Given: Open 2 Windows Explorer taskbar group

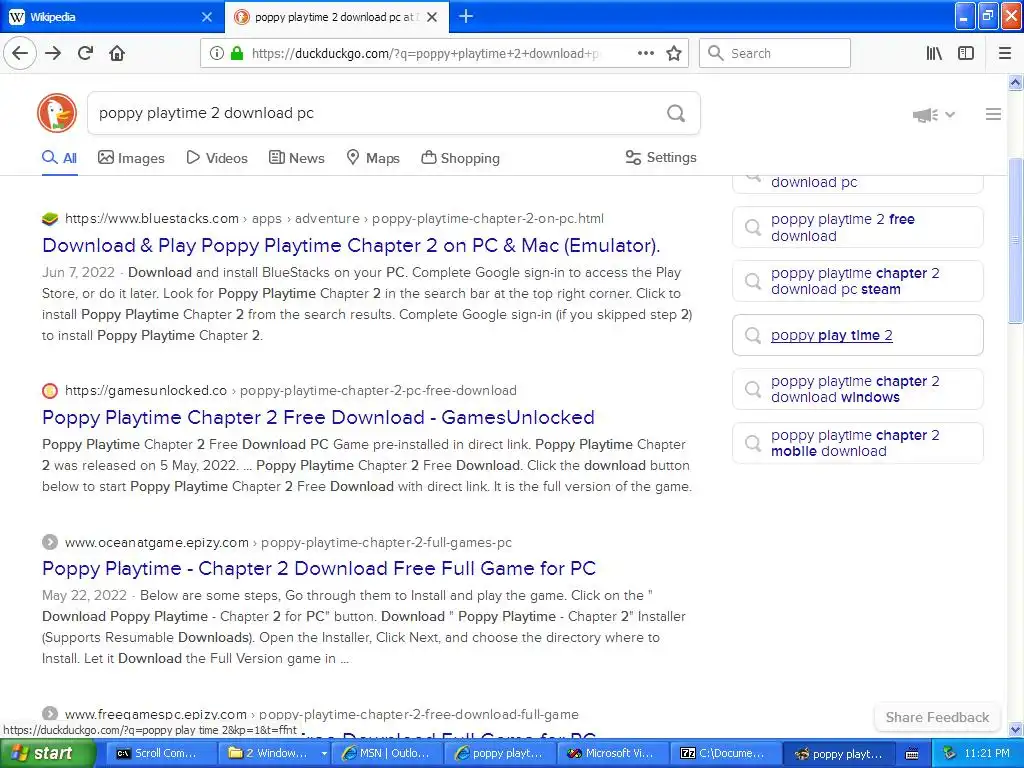Looking at the screenshot, I should (x=274, y=753).
